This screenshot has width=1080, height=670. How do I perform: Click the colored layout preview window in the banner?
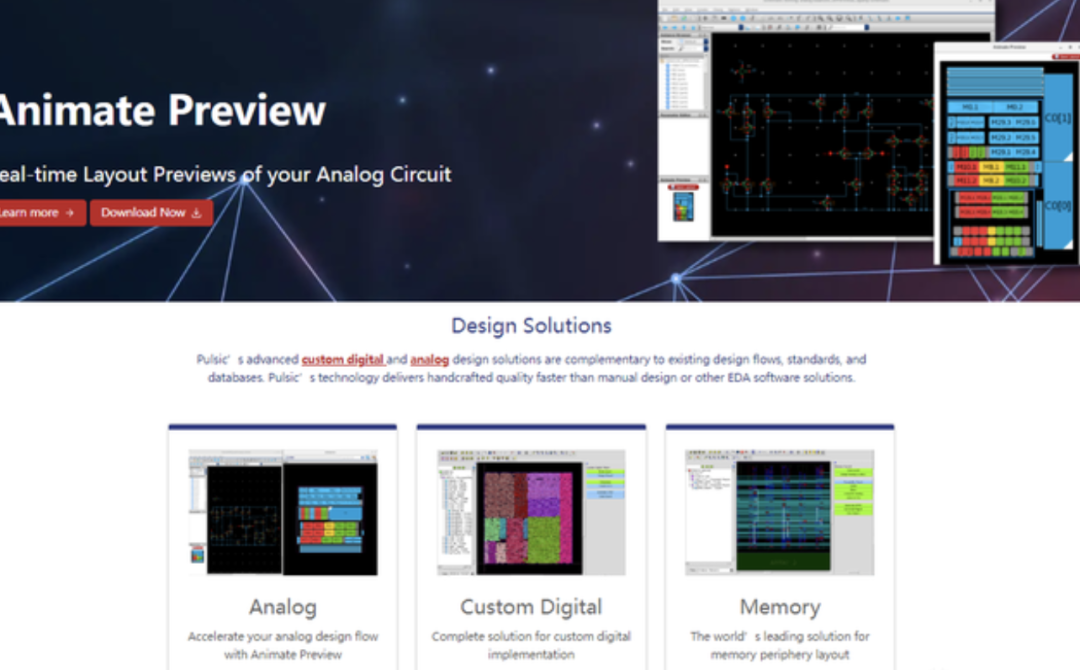click(x=1007, y=154)
